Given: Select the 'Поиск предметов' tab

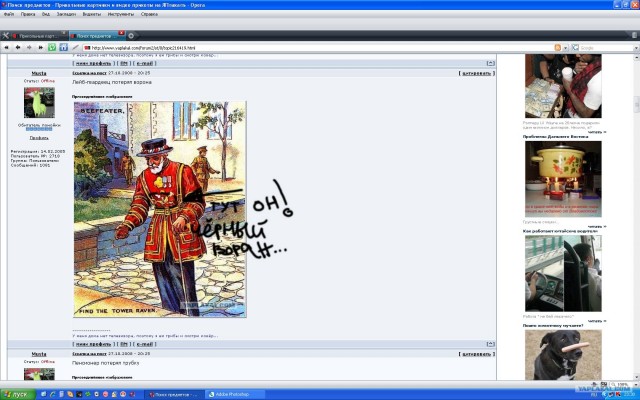Looking at the screenshot, I should (95, 36).
